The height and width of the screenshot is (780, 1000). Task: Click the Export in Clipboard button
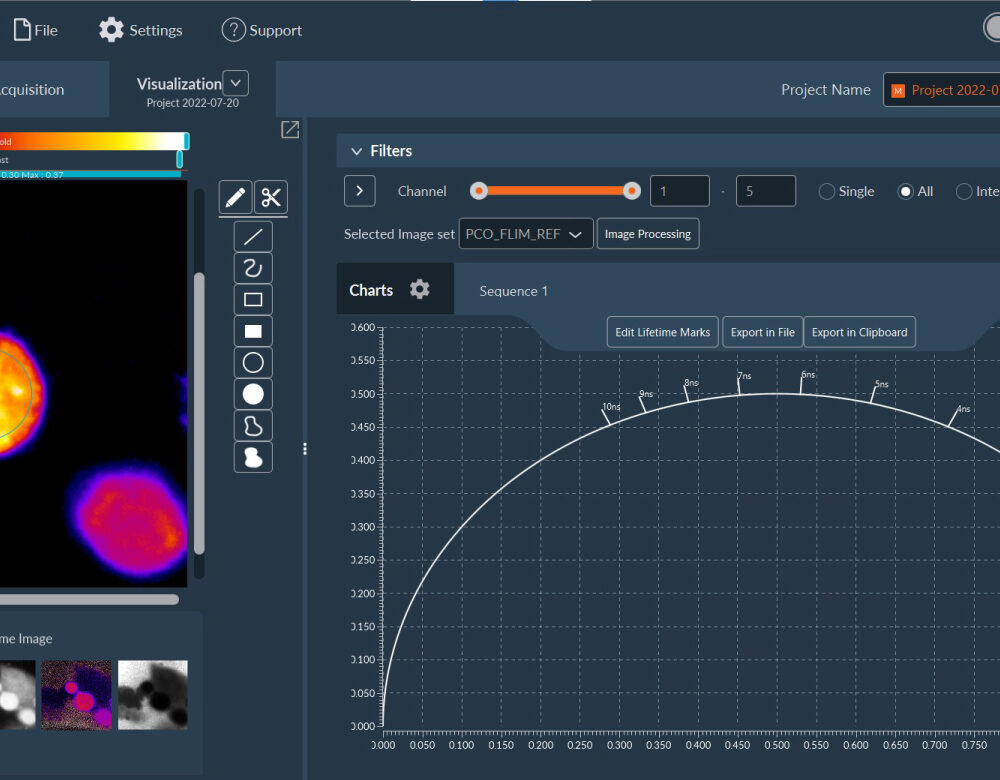tap(859, 332)
